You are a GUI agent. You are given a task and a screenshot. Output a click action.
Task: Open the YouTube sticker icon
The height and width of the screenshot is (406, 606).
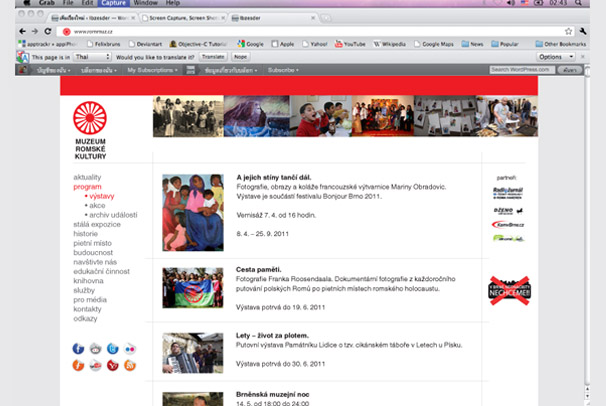tap(96, 366)
